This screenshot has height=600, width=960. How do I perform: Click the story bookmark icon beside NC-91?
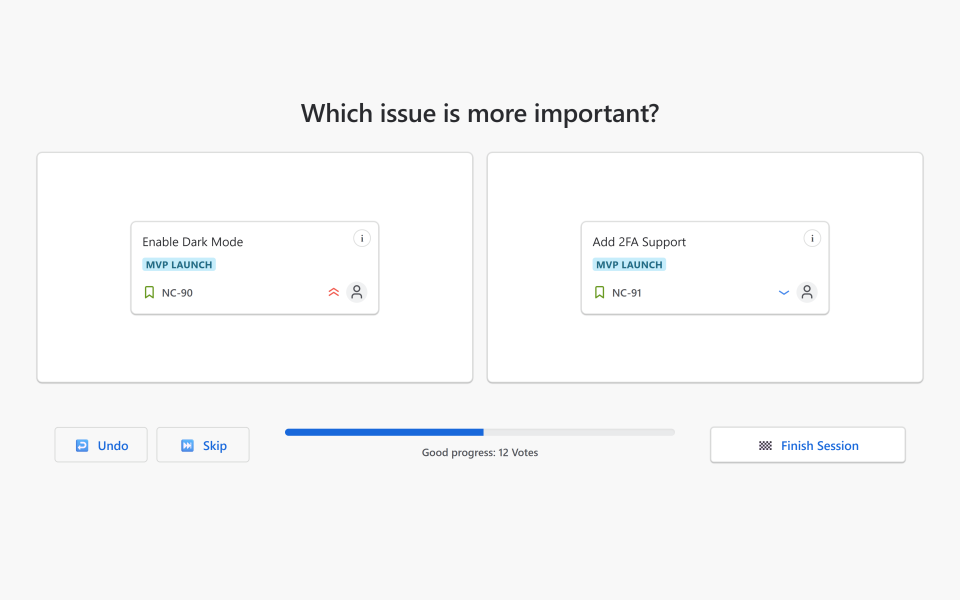pos(599,293)
